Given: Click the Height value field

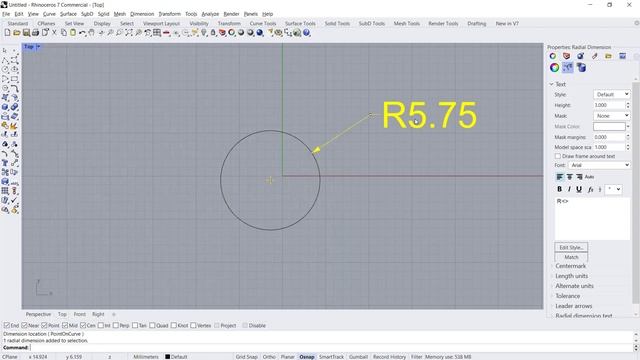Looking at the screenshot, I should pyautogui.click(x=609, y=105).
